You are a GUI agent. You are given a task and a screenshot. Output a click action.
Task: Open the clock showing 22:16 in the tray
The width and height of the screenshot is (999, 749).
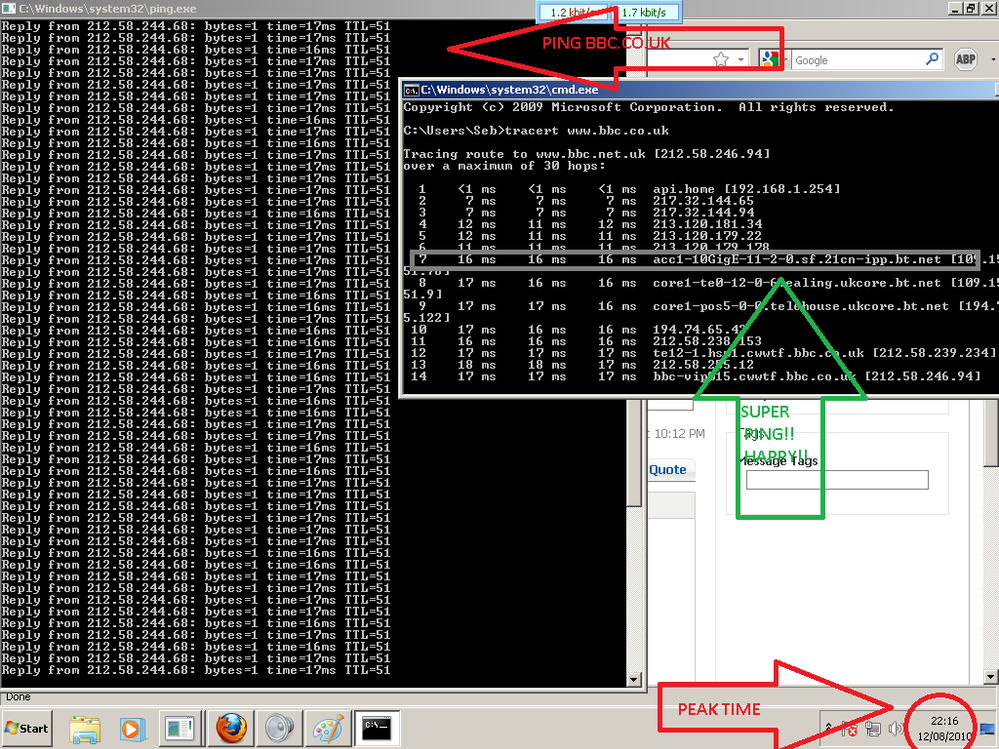(945, 728)
